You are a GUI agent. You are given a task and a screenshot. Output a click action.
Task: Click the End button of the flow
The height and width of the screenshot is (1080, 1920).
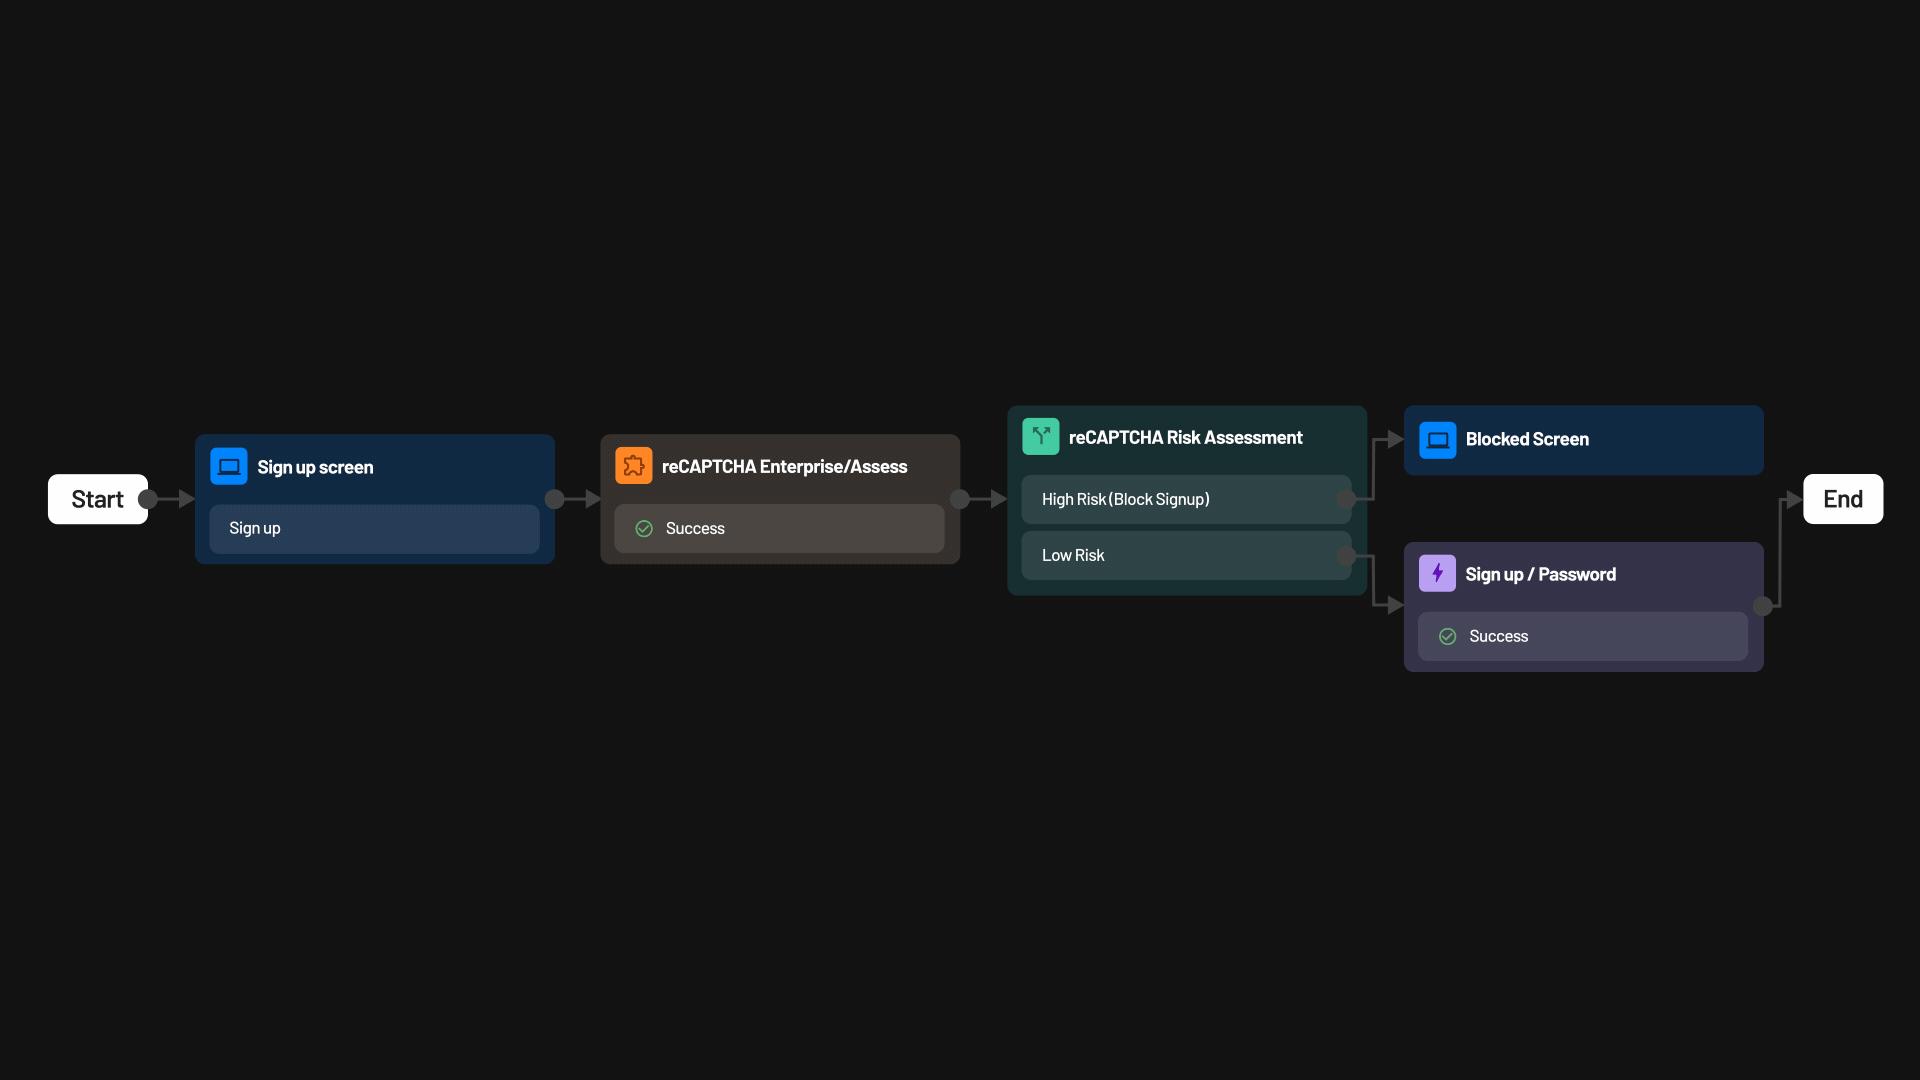pos(1843,499)
